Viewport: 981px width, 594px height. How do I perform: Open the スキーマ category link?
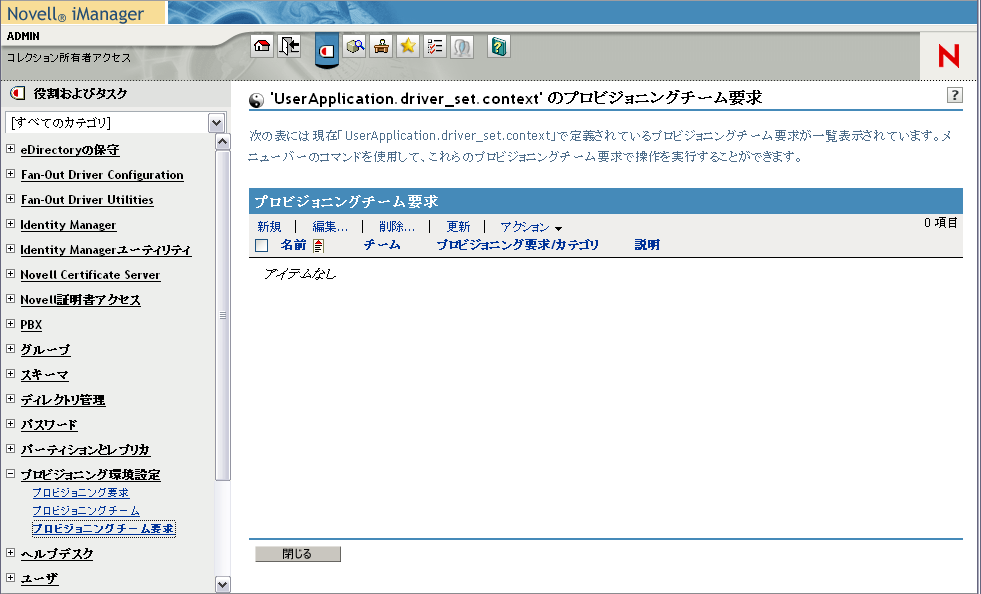point(44,375)
